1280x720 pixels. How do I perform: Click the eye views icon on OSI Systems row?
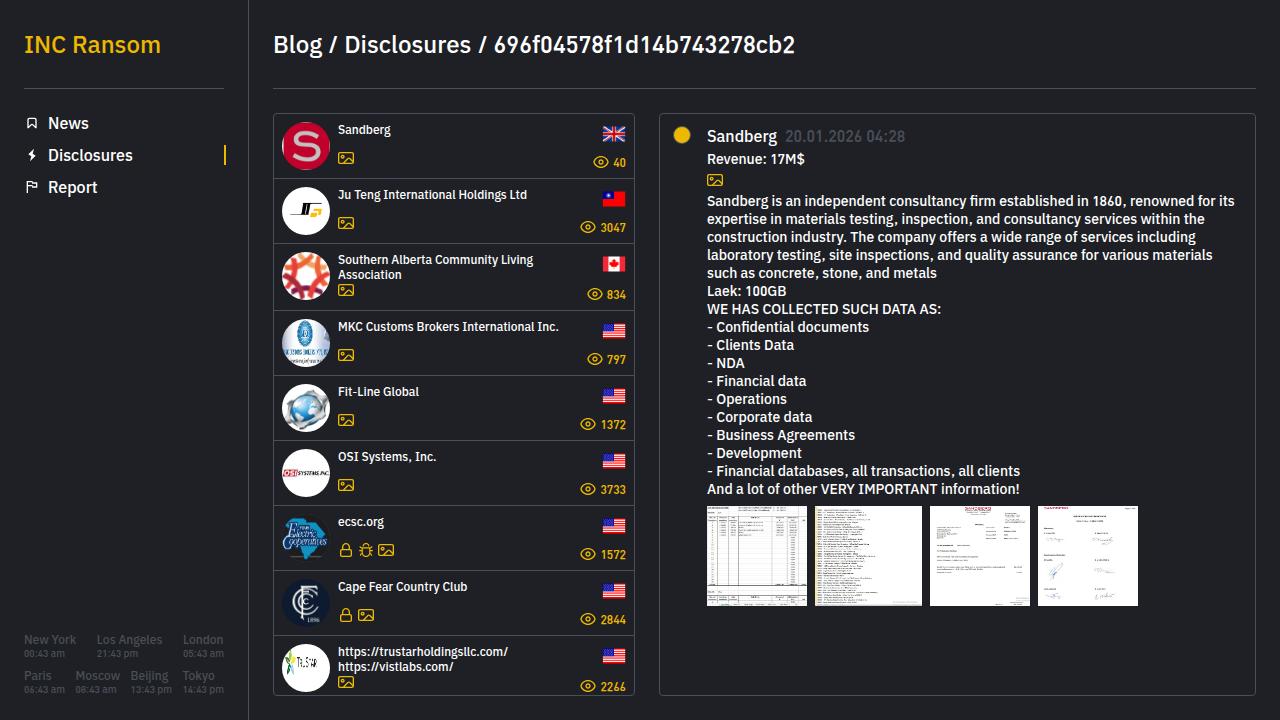tap(588, 489)
